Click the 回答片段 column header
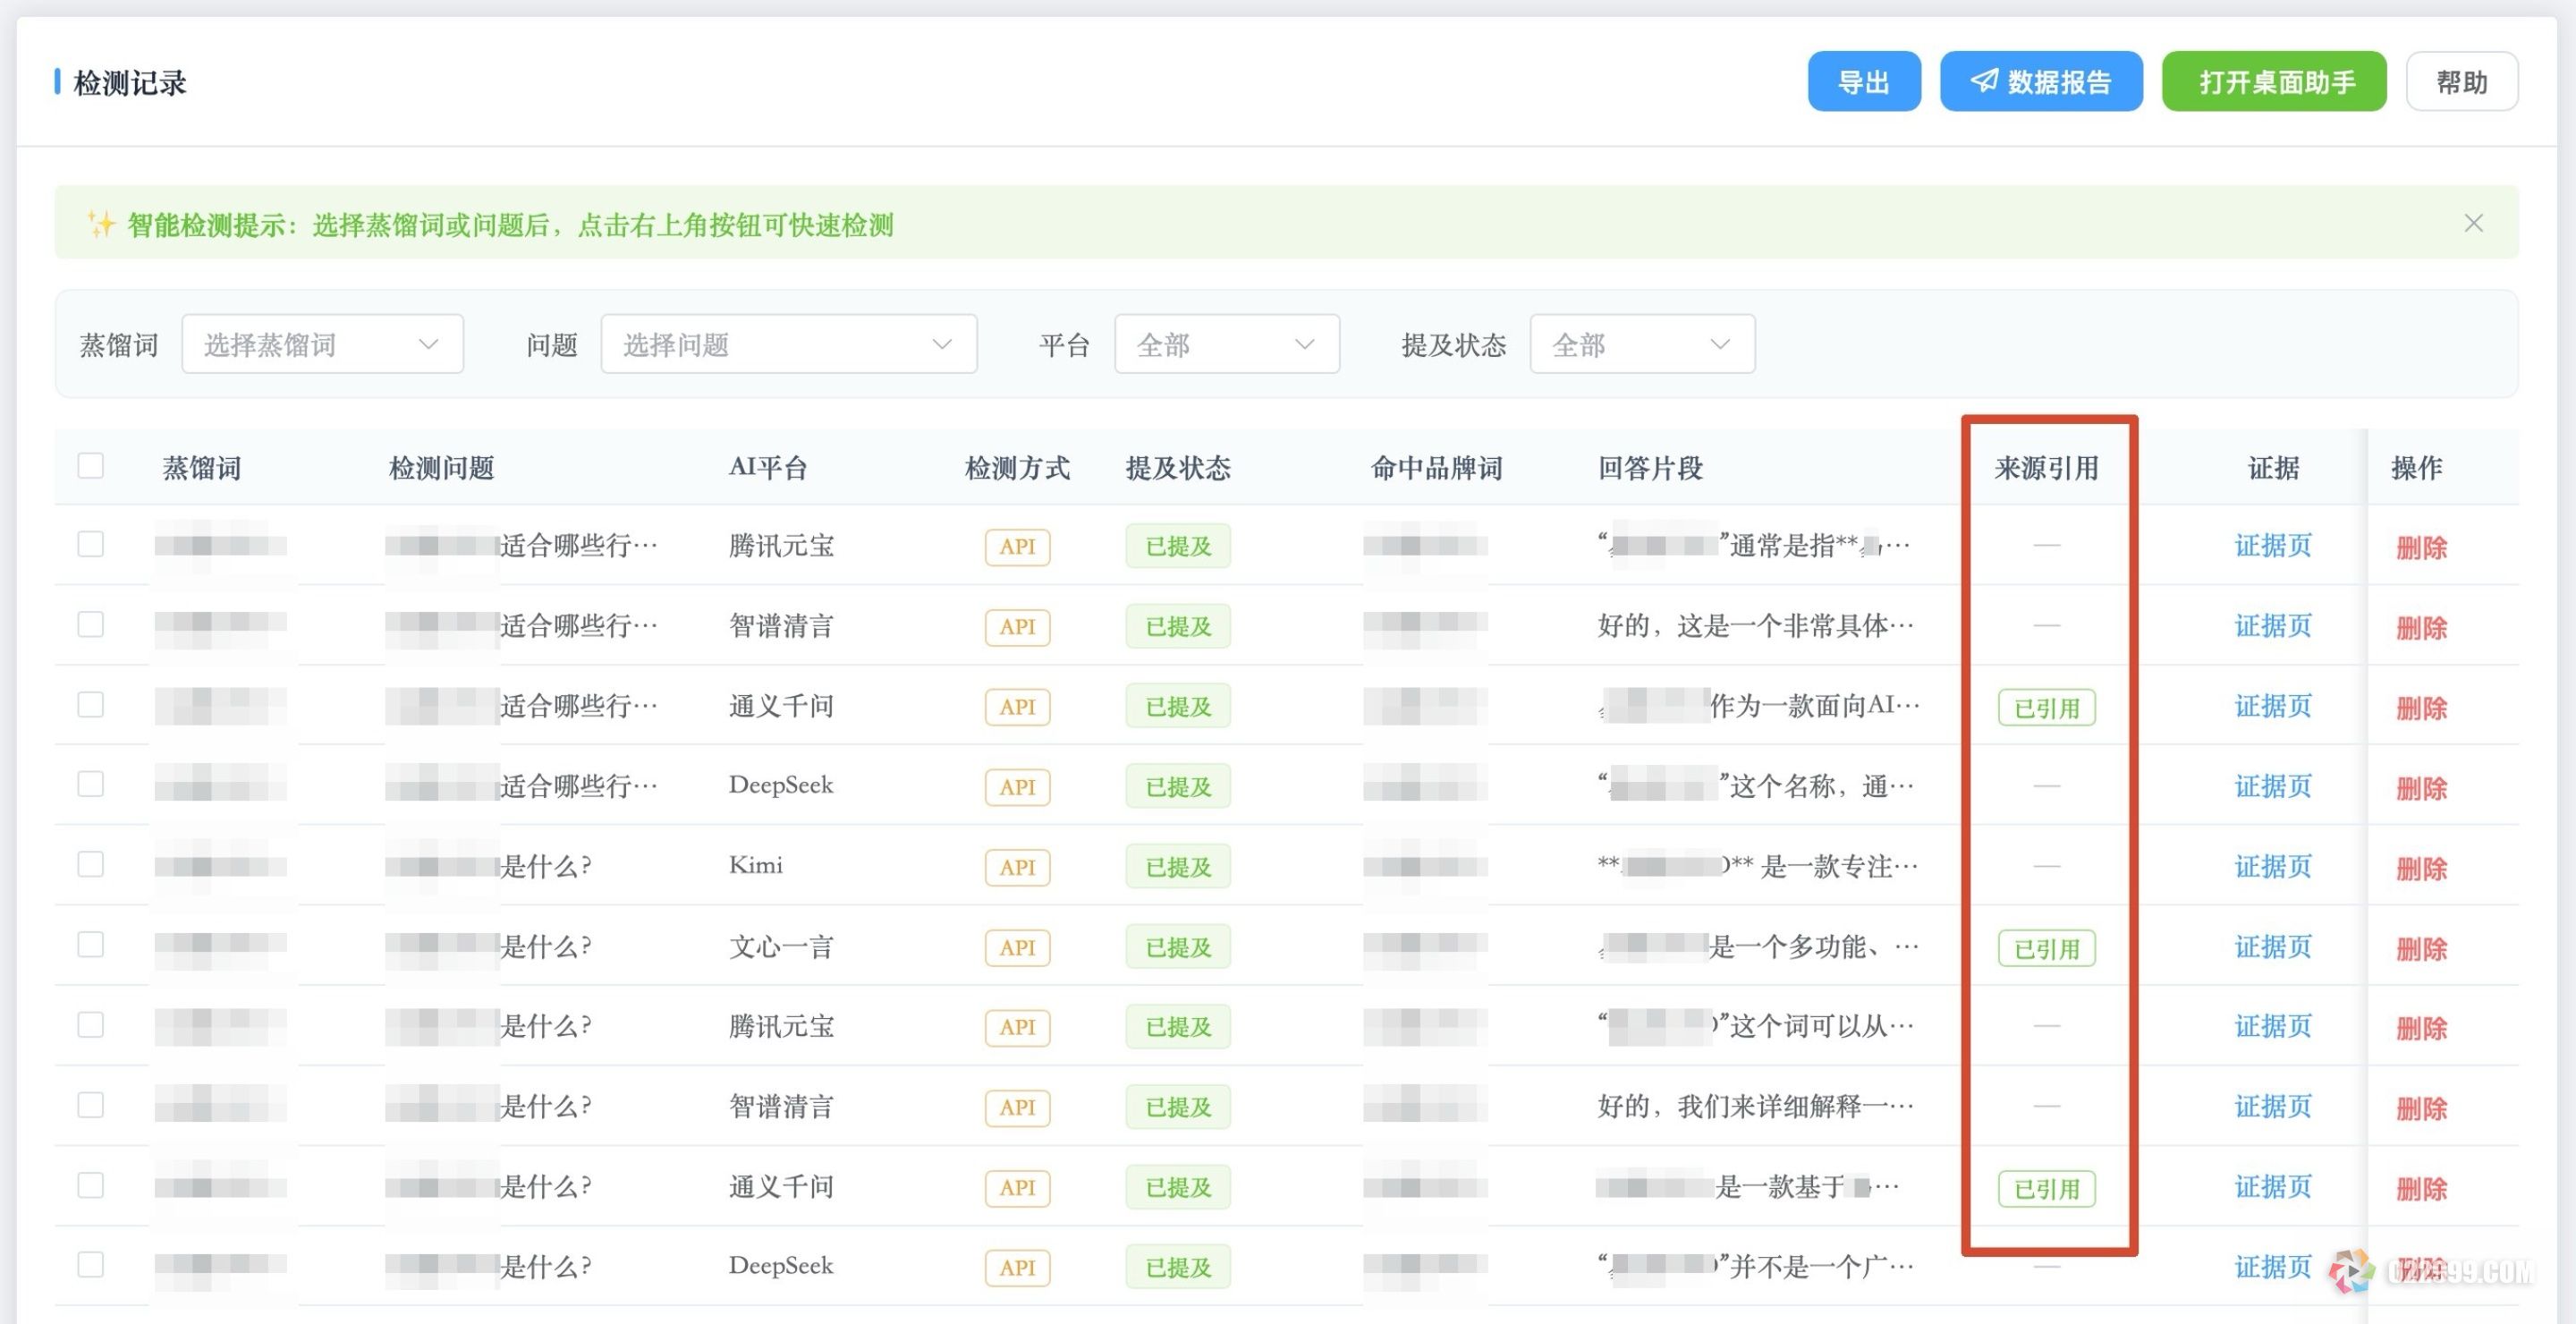Viewport: 2576px width, 1324px height. [x=1650, y=467]
